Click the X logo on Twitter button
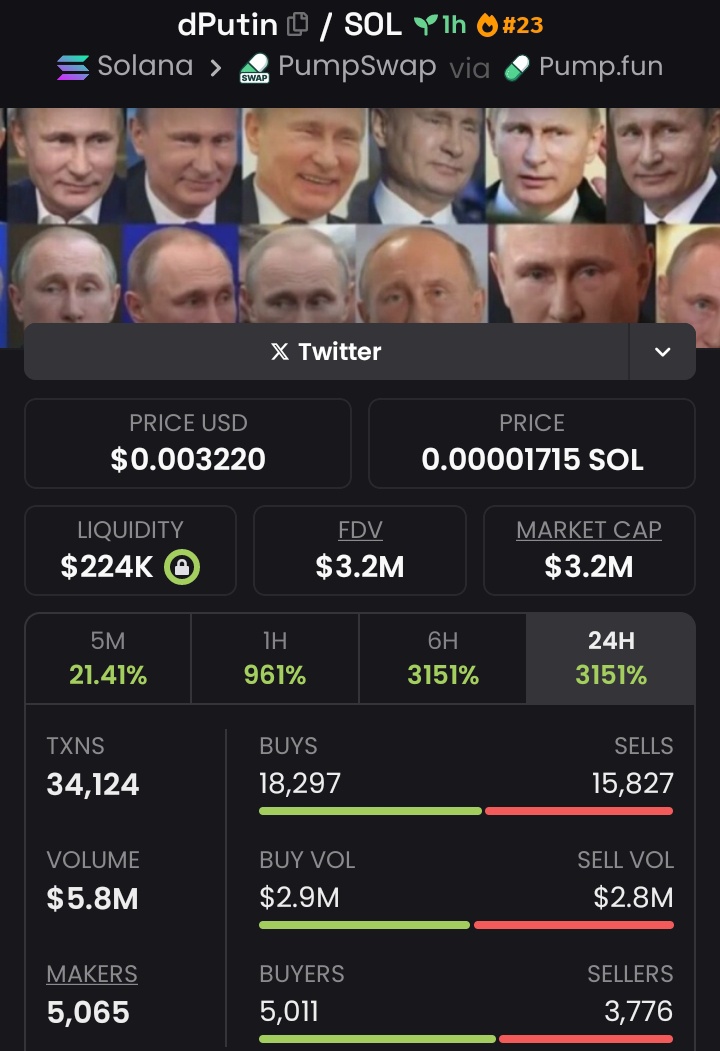 [x=280, y=351]
